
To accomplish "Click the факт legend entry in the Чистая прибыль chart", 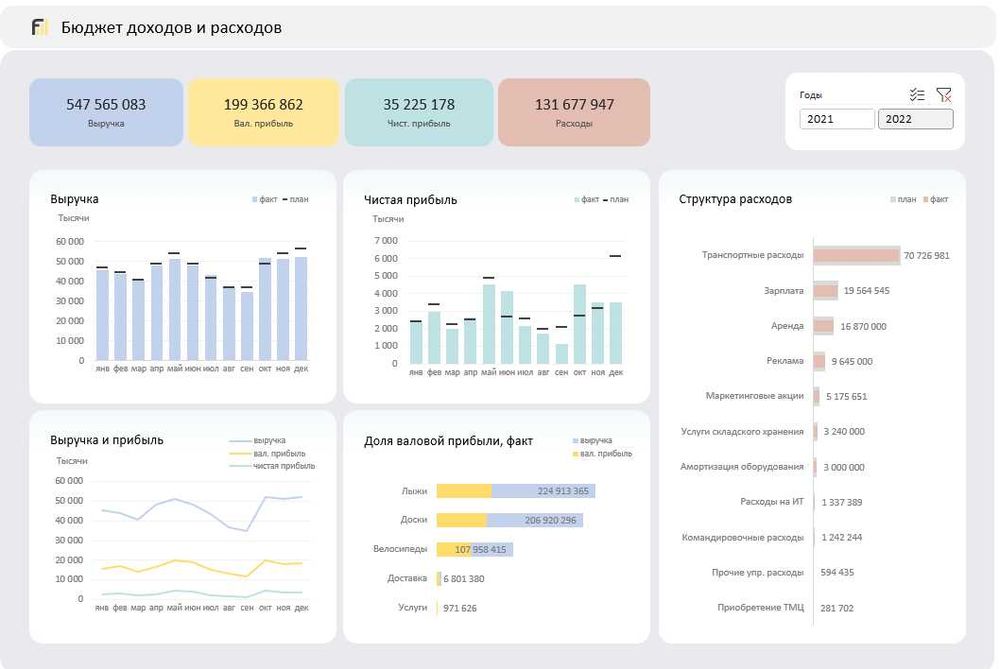I will [x=587, y=199].
